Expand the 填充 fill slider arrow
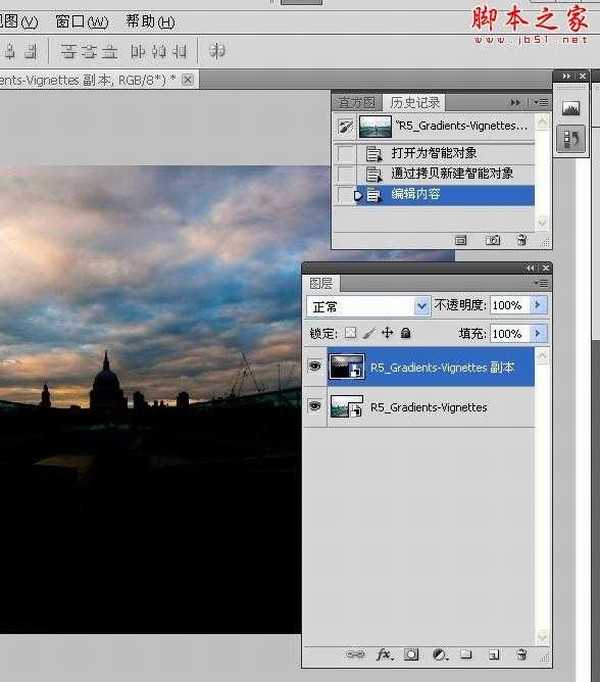This screenshot has width=600, height=682. click(538, 333)
